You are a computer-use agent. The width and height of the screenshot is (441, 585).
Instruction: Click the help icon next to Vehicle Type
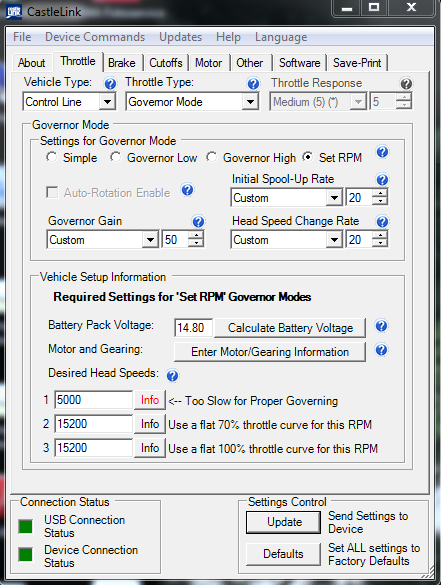(x=110, y=84)
